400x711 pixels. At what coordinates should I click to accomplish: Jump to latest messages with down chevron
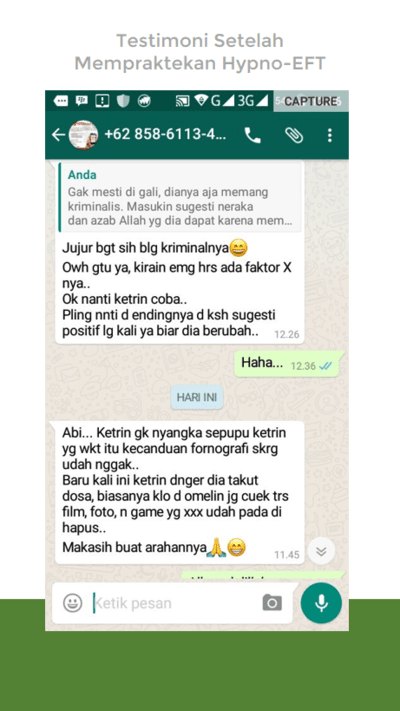(x=321, y=551)
